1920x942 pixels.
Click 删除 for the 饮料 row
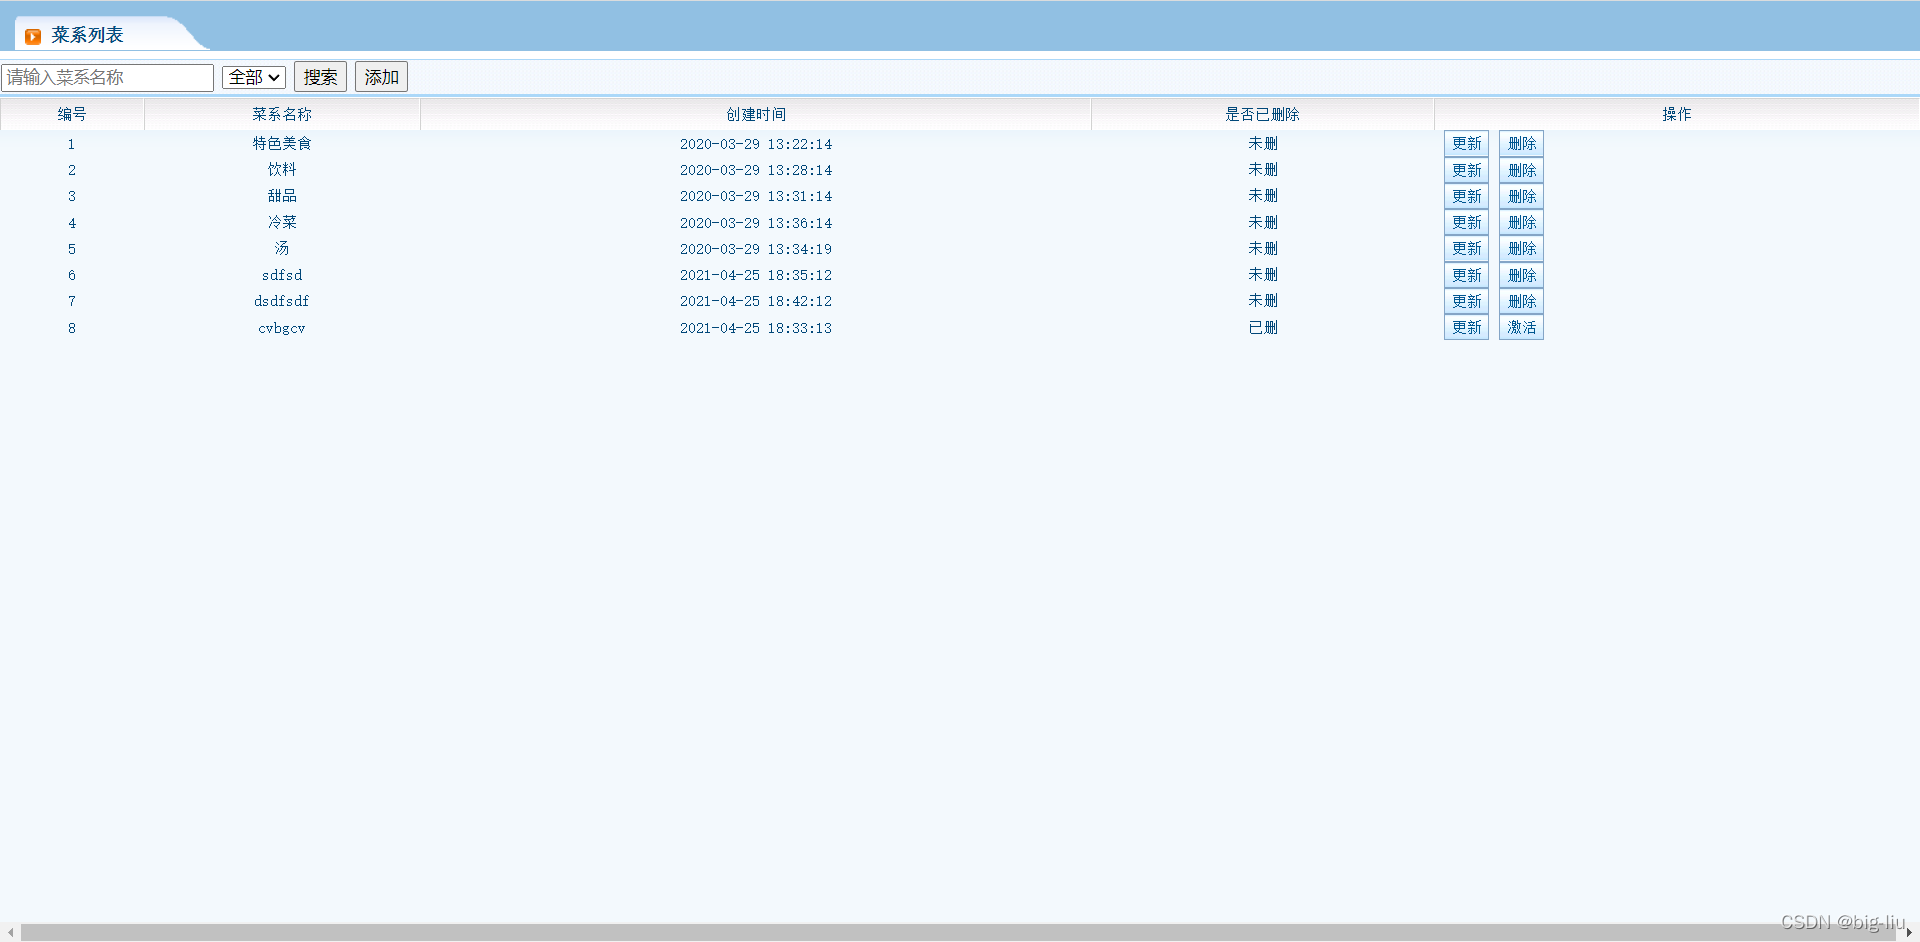pos(1521,170)
